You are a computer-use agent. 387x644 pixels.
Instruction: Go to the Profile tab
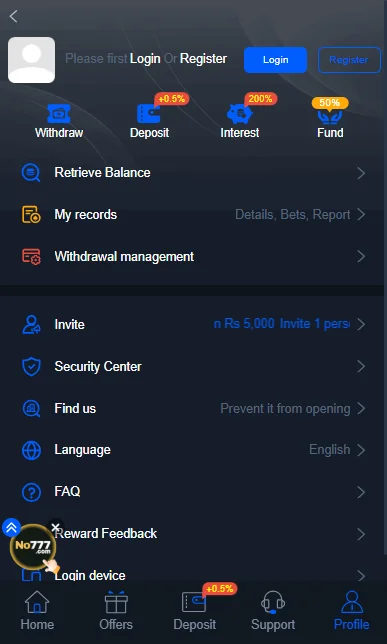351,611
